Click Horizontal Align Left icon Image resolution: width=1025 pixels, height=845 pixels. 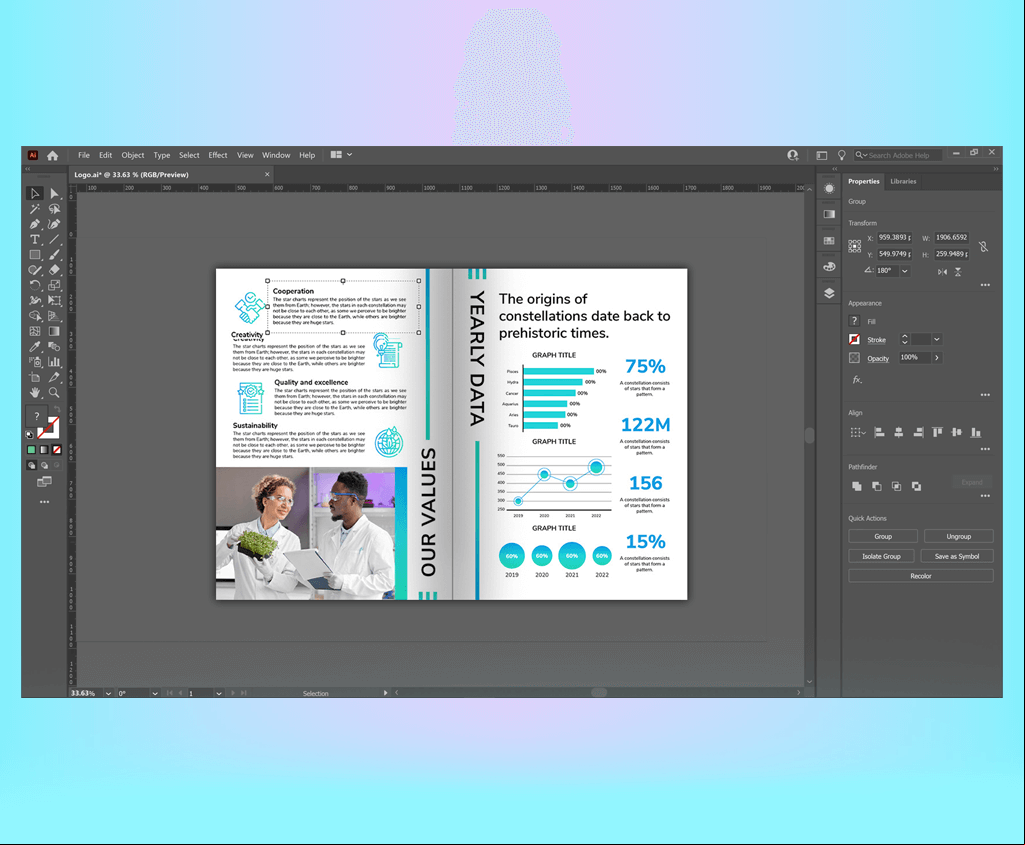pos(879,433)
